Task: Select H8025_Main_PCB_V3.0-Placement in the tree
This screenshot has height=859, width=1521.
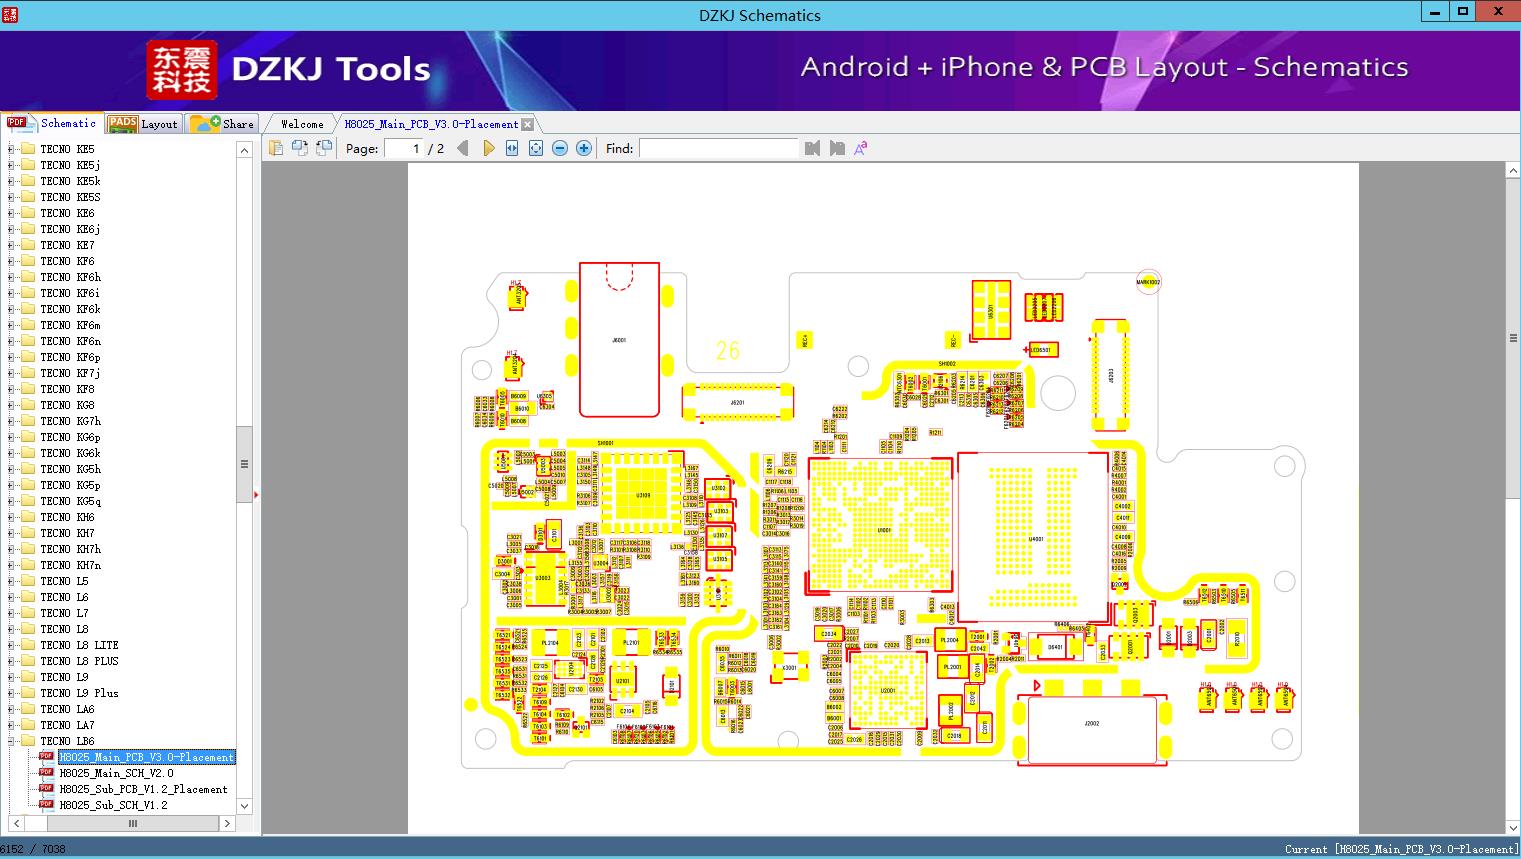Action: click(x=146, y=757)
